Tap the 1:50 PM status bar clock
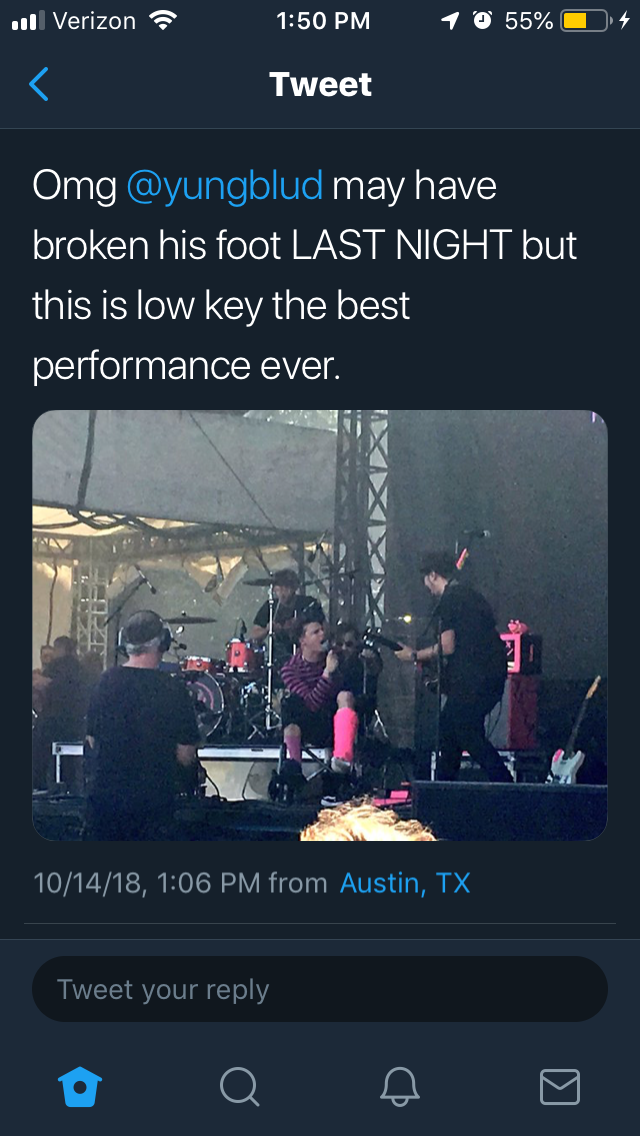640x1136 pixels. coord(323,21)
